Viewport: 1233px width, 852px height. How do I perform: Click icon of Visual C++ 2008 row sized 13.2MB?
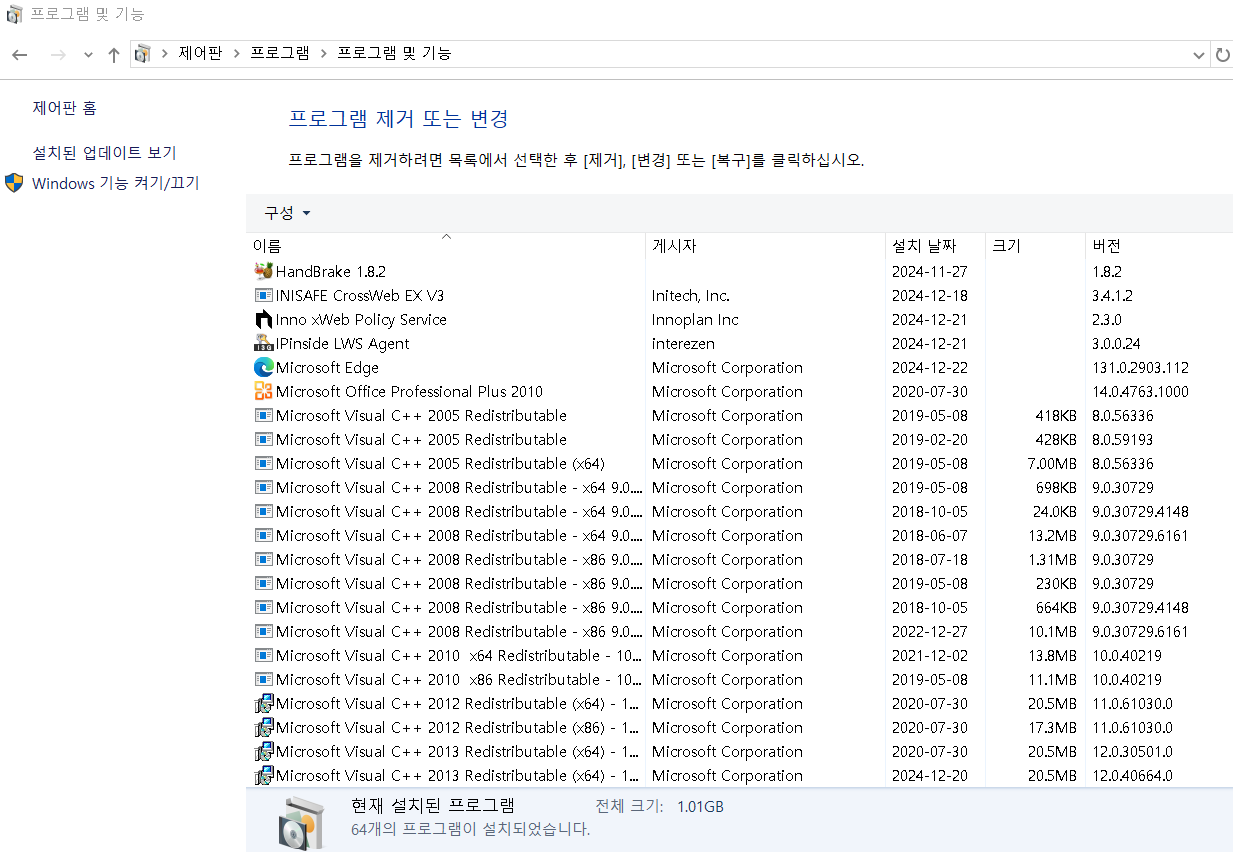[x=264, y=535]
